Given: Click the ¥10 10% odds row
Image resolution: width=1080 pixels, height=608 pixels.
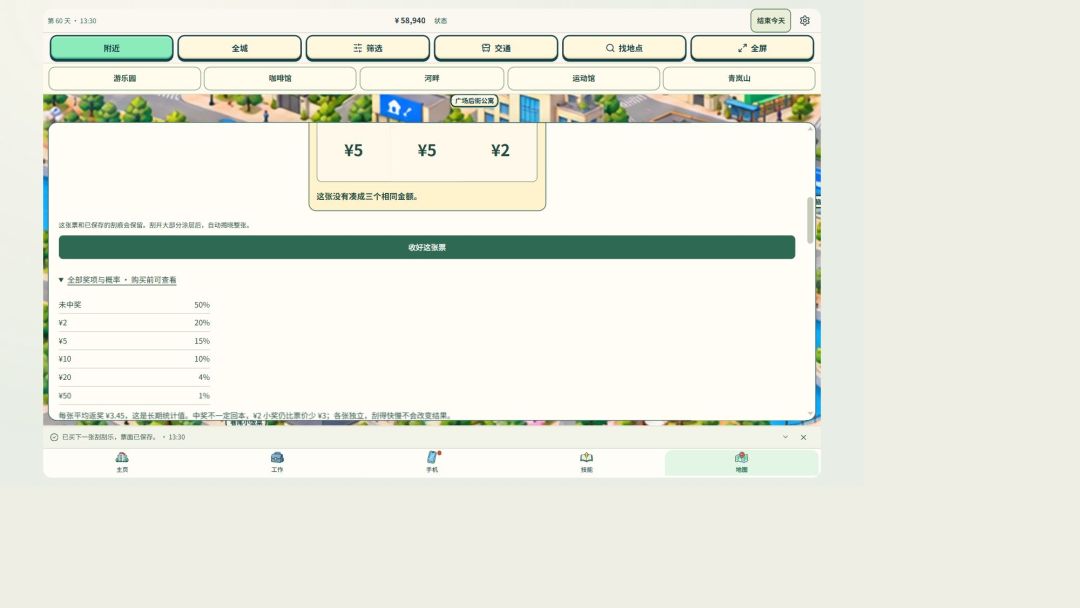Looking at the screenshot, I should click(134, 359).
